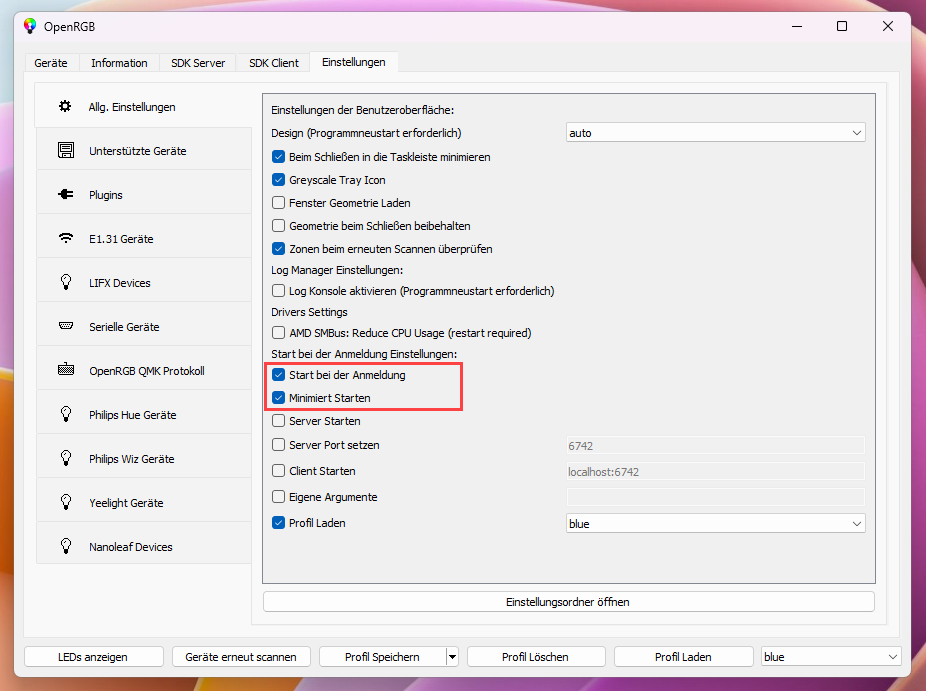The image size is (926, 691).
Task: Click the OpenRGB logo in title bar
Action: coord(30,26)
